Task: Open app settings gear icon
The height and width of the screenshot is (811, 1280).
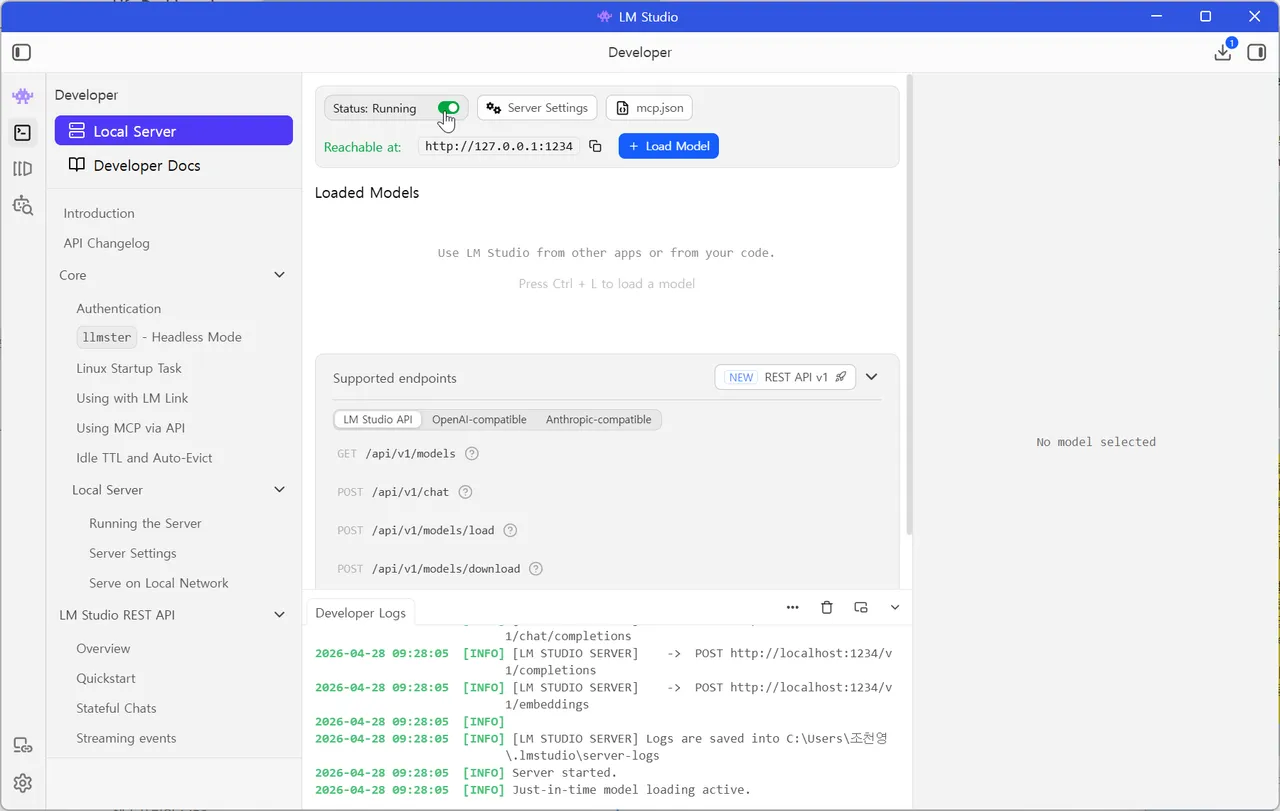Action: click(22, 783)
